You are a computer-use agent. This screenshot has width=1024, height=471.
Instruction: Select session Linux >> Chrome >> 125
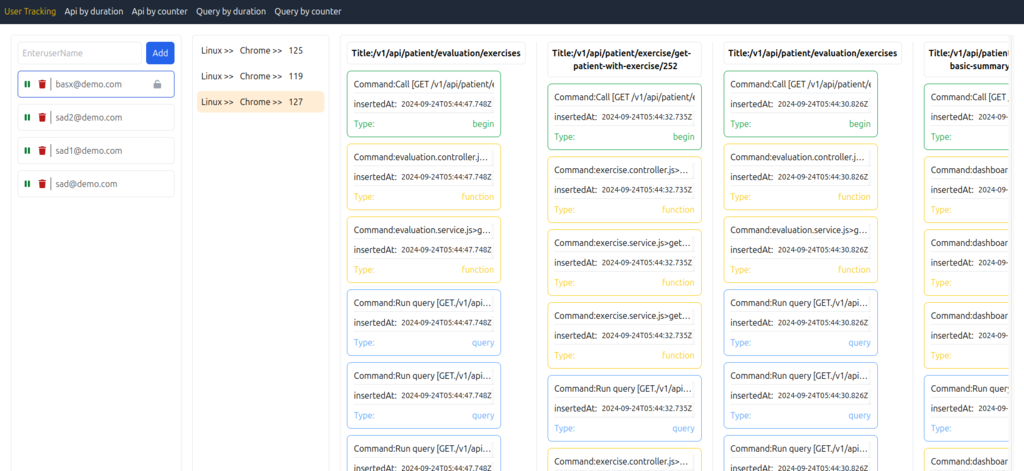click(261, 50)
